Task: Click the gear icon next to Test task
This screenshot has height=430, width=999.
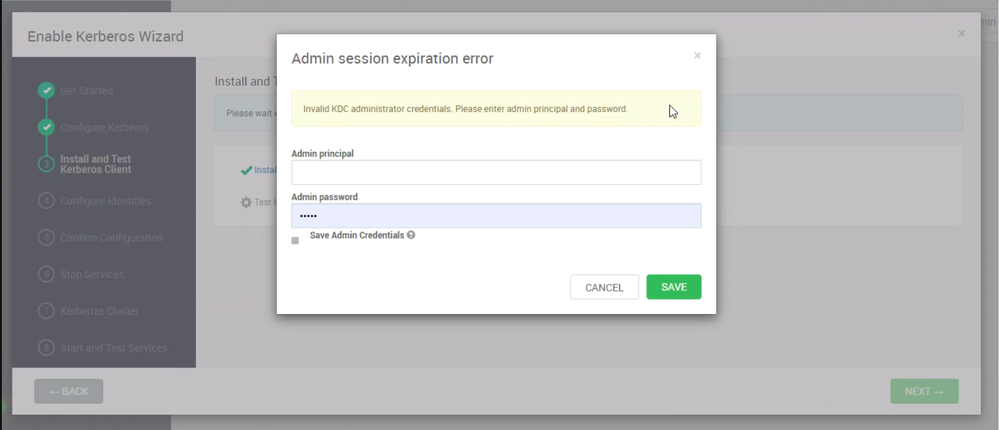Action: tap(246, 202)
